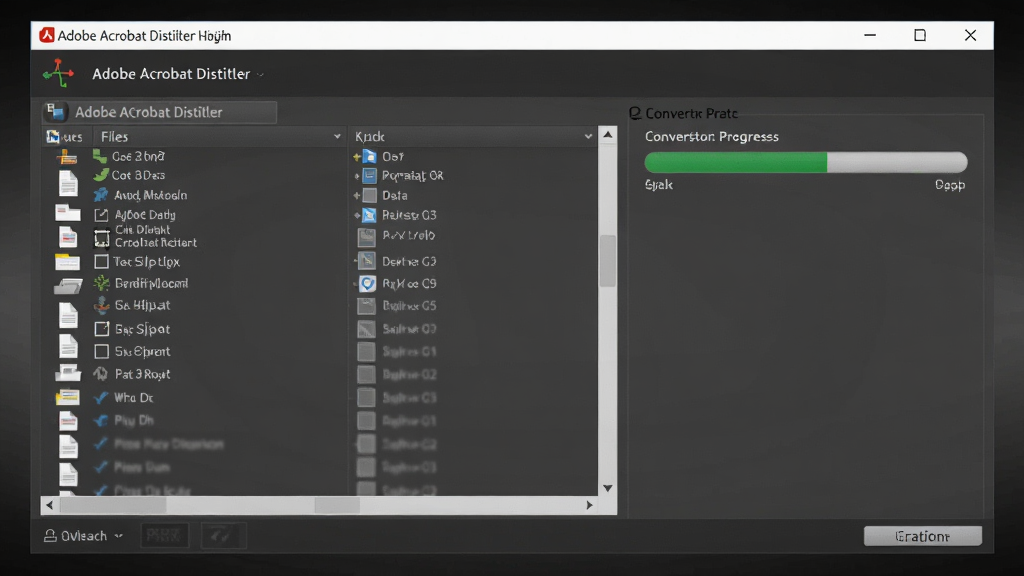Viewport: 1024px width, 576px height.
Task: Click the yellow card icon beside 'Wha Dt'
Action: click(x=67, y=397)
